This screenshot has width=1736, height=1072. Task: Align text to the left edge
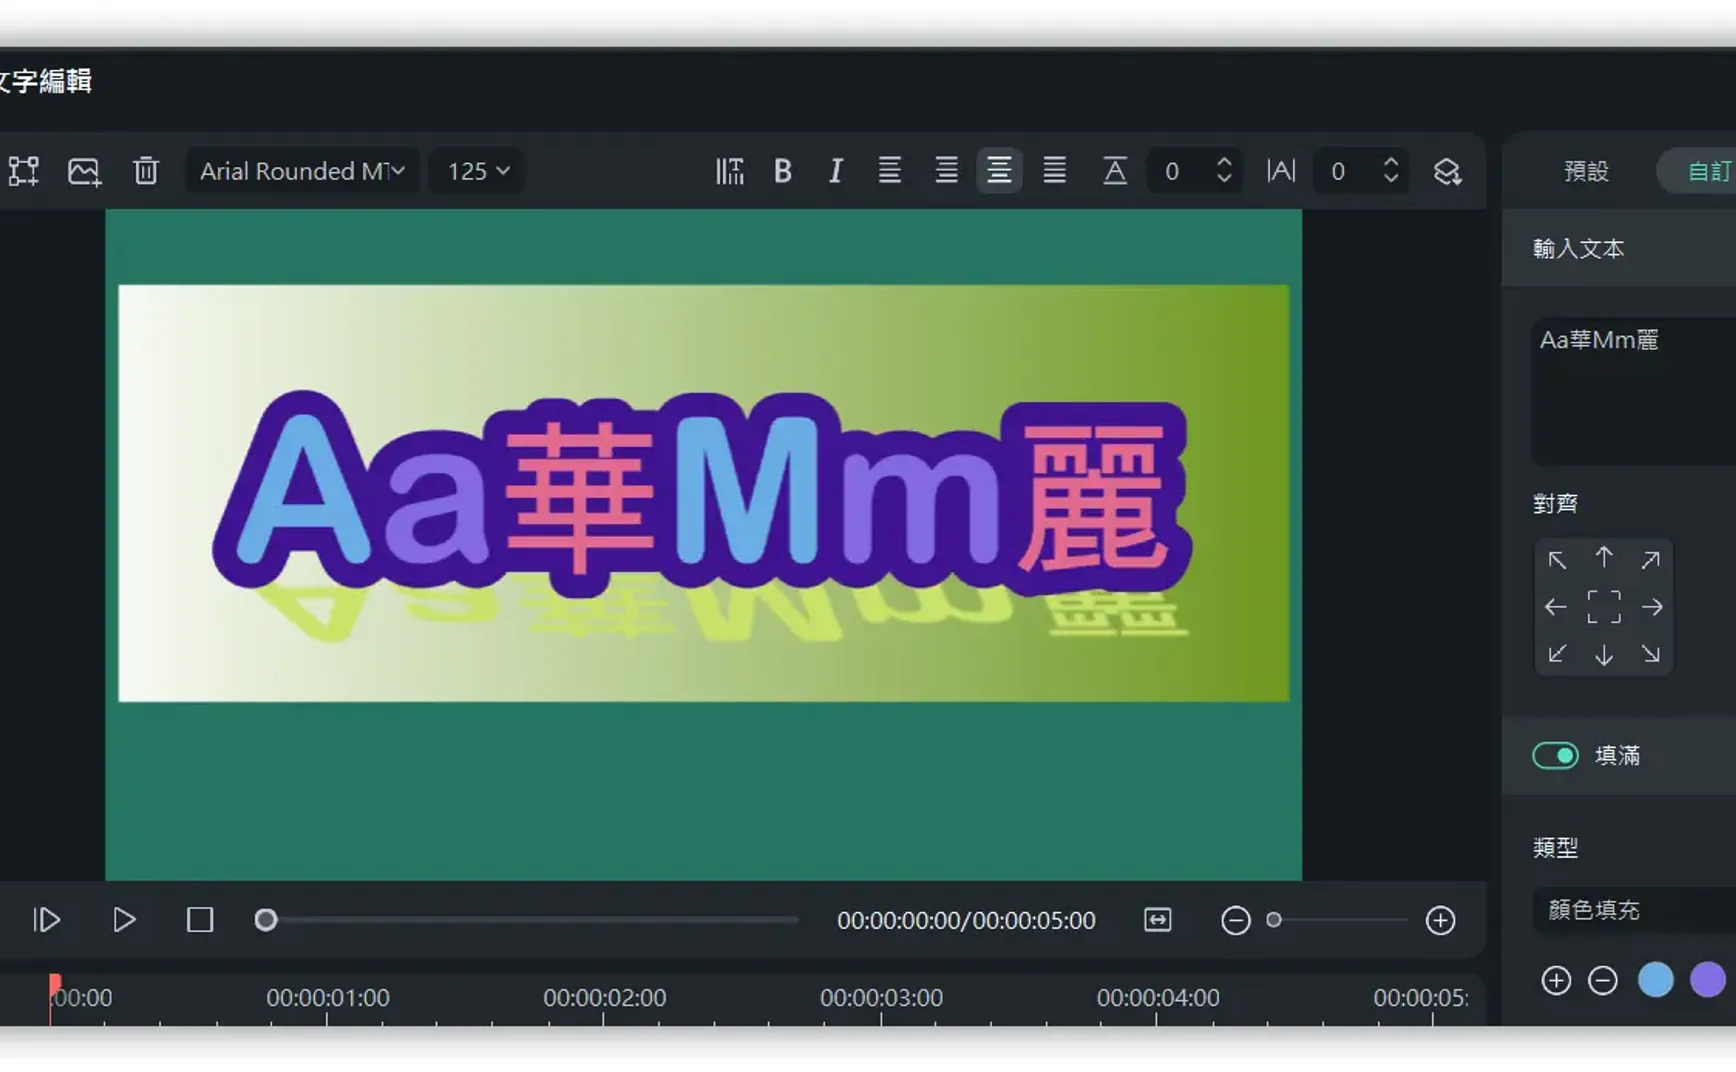(x=1556, y=607)
